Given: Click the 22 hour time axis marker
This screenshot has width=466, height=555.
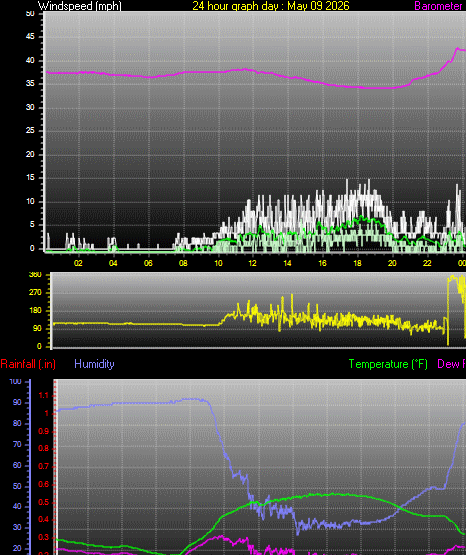Looking at the screenshot, I should (427, 263).
